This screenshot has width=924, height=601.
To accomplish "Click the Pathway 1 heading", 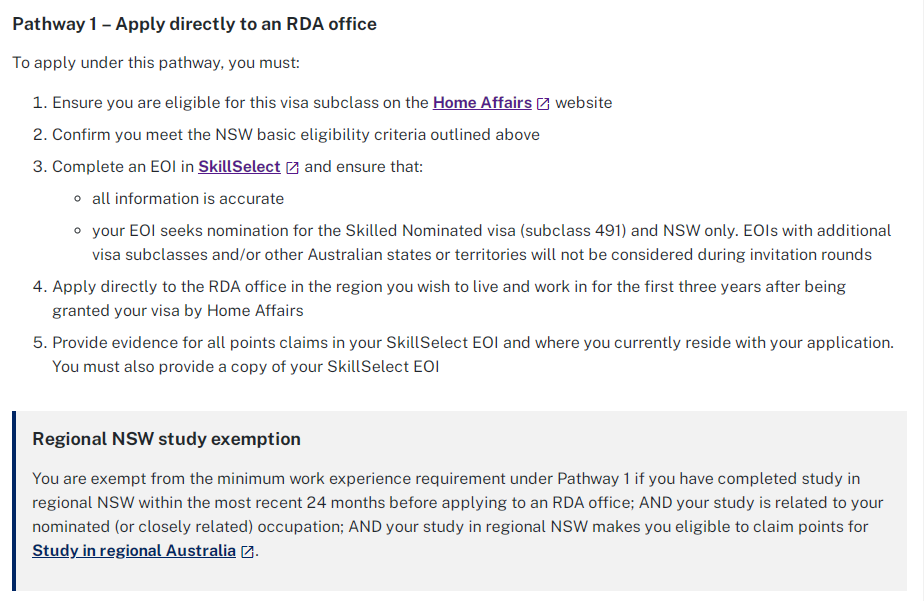I will [194, 23].
